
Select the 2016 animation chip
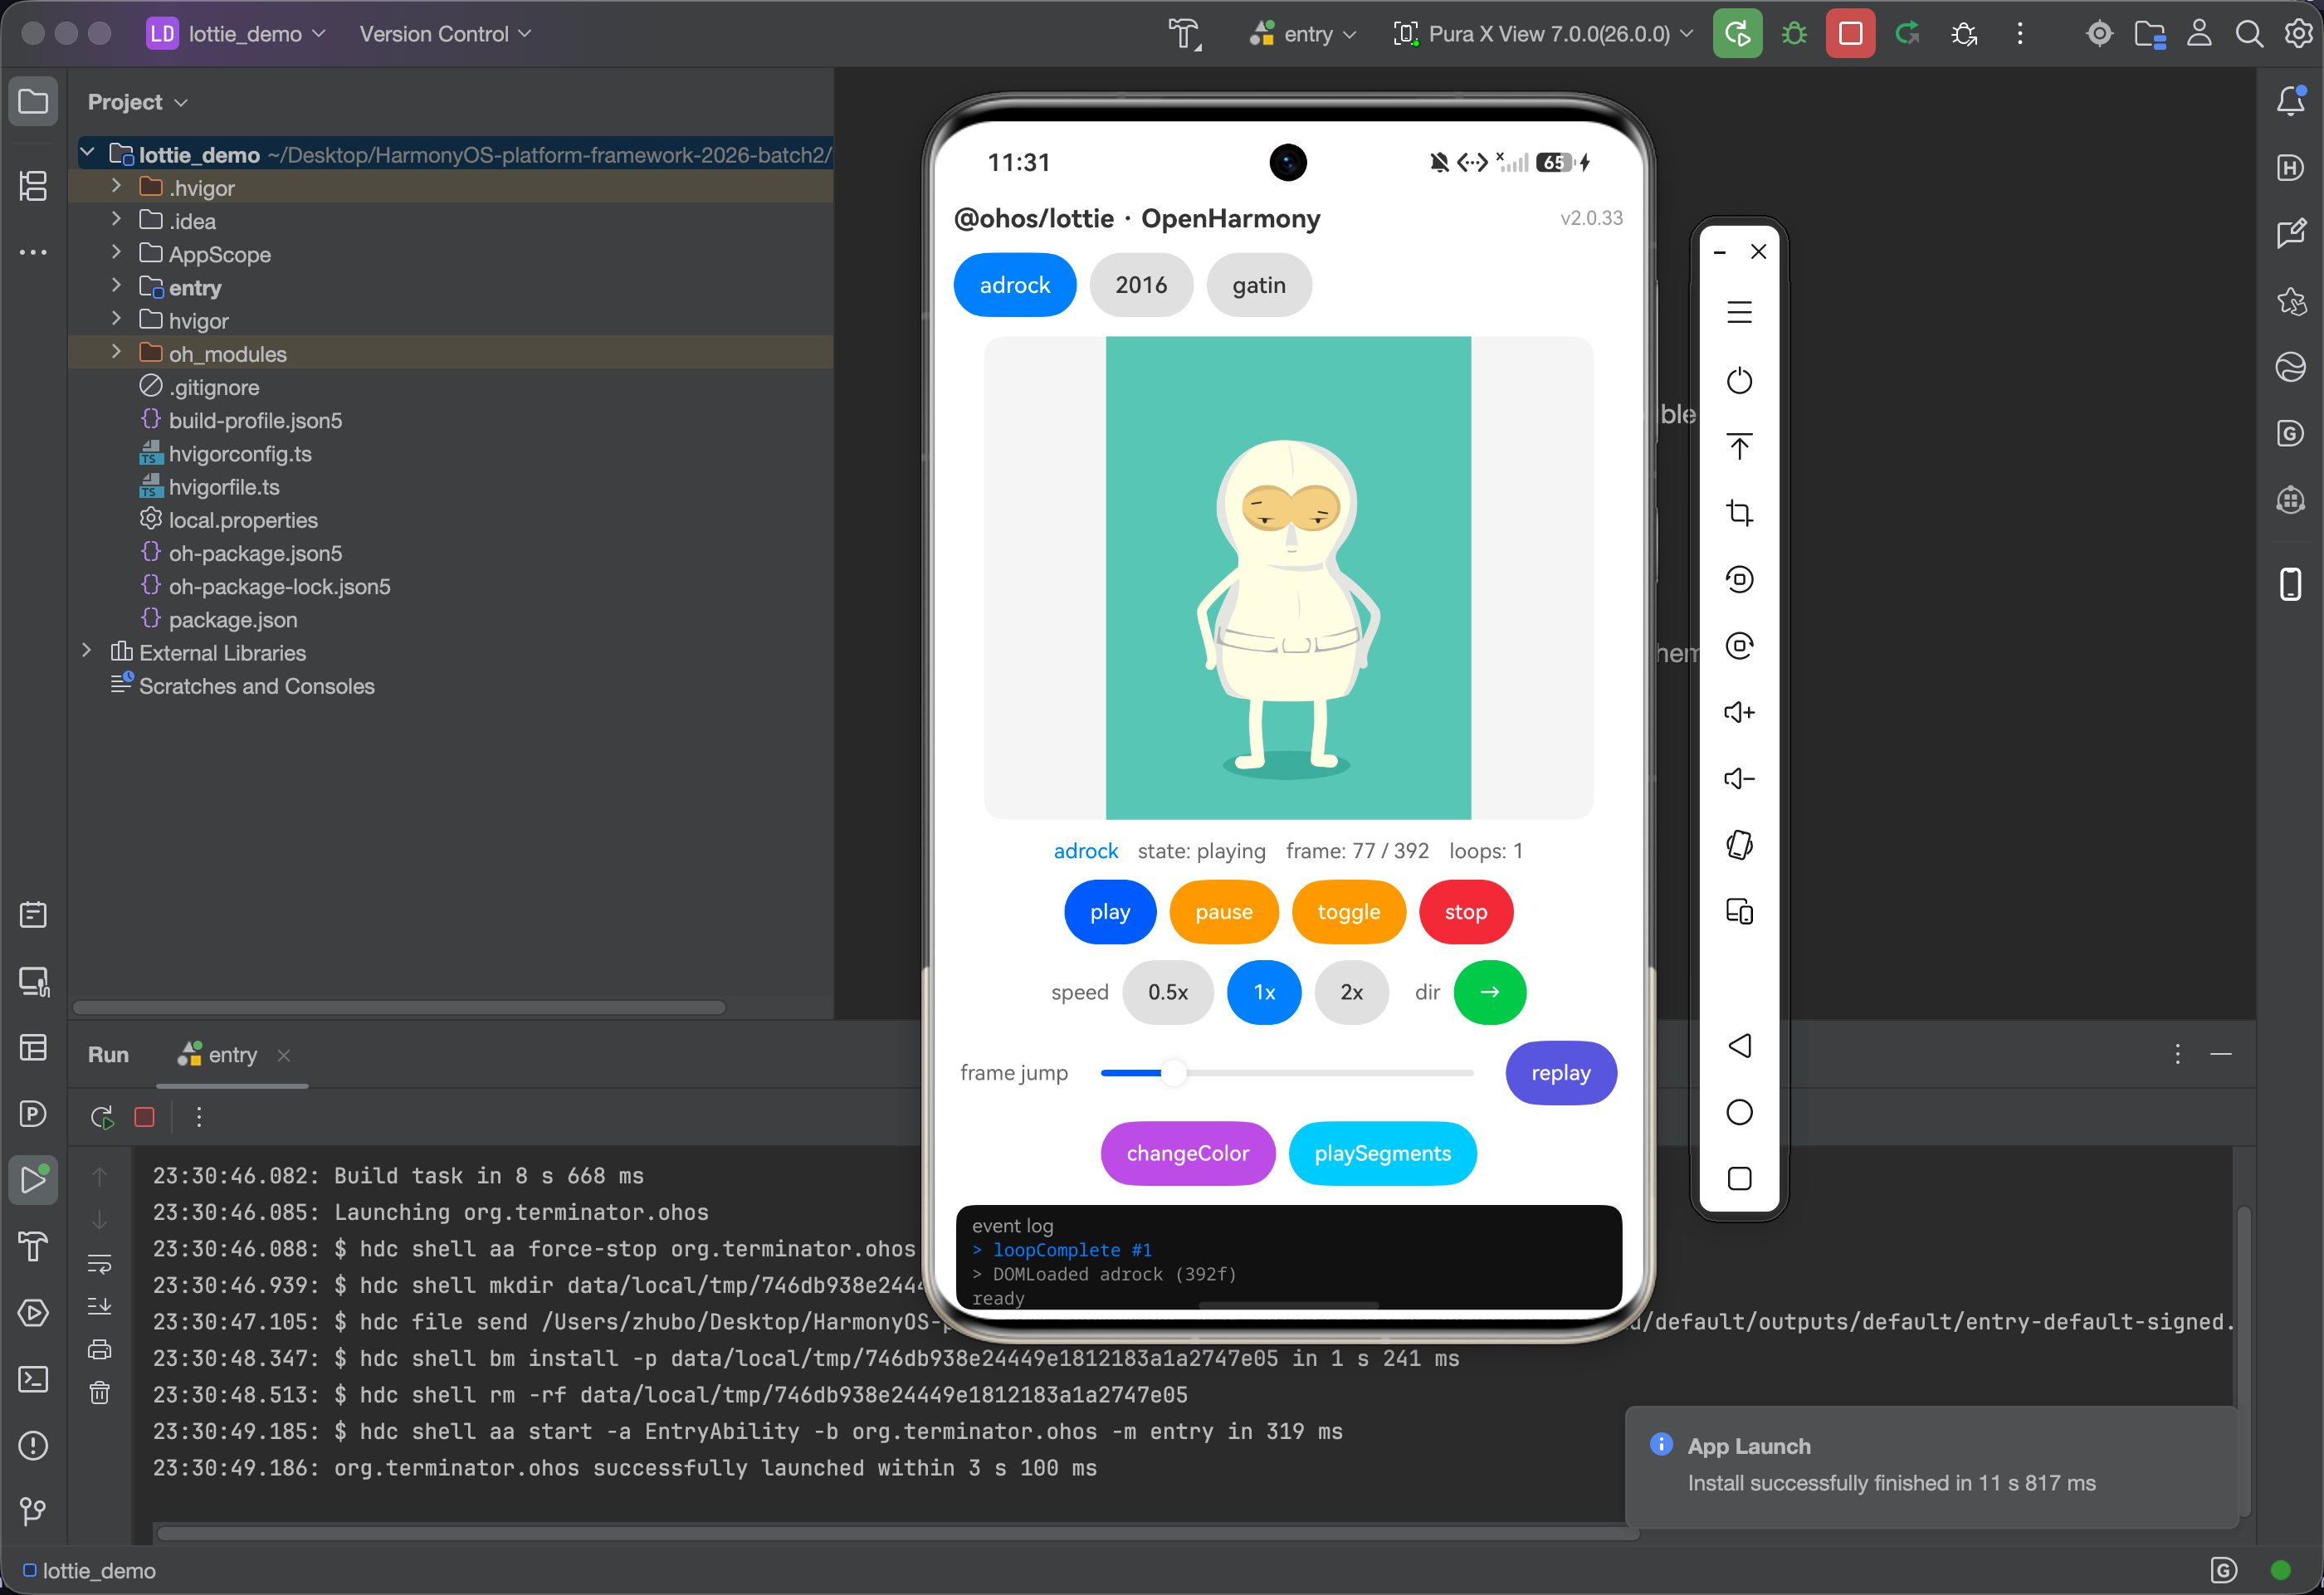tap(1141, 285)
